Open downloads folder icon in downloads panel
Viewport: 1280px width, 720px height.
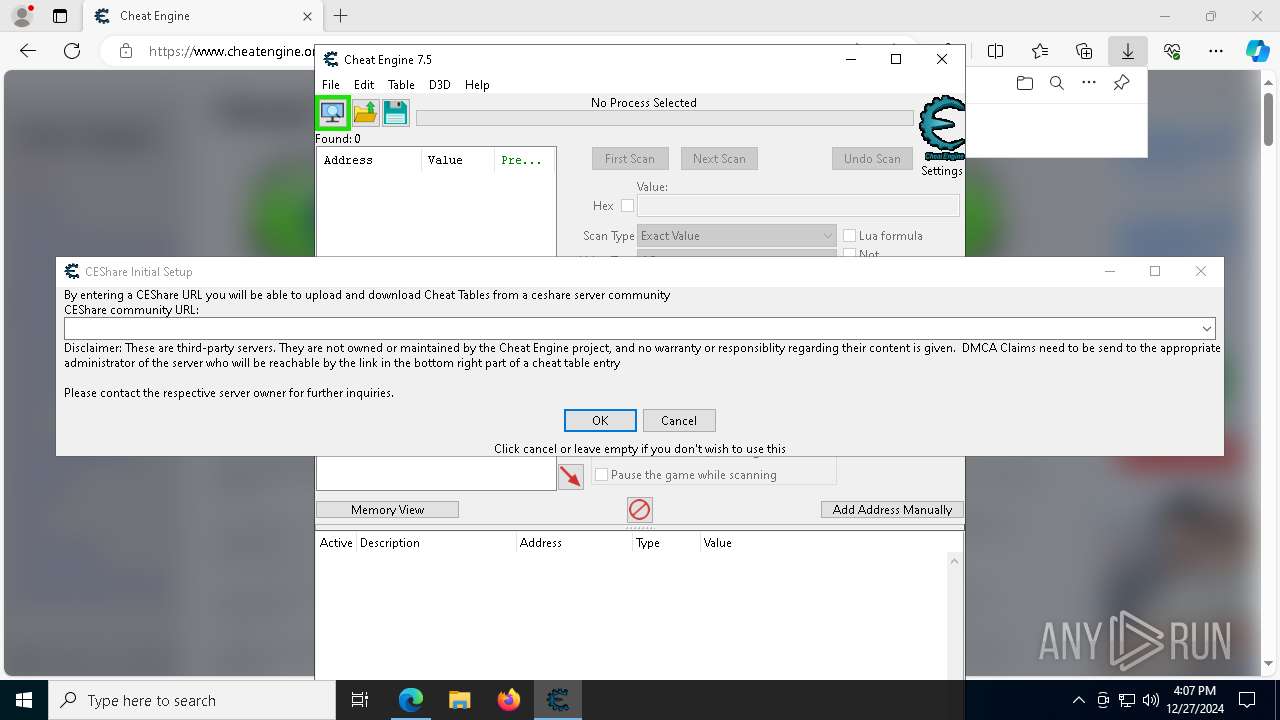click(1025, 83)
